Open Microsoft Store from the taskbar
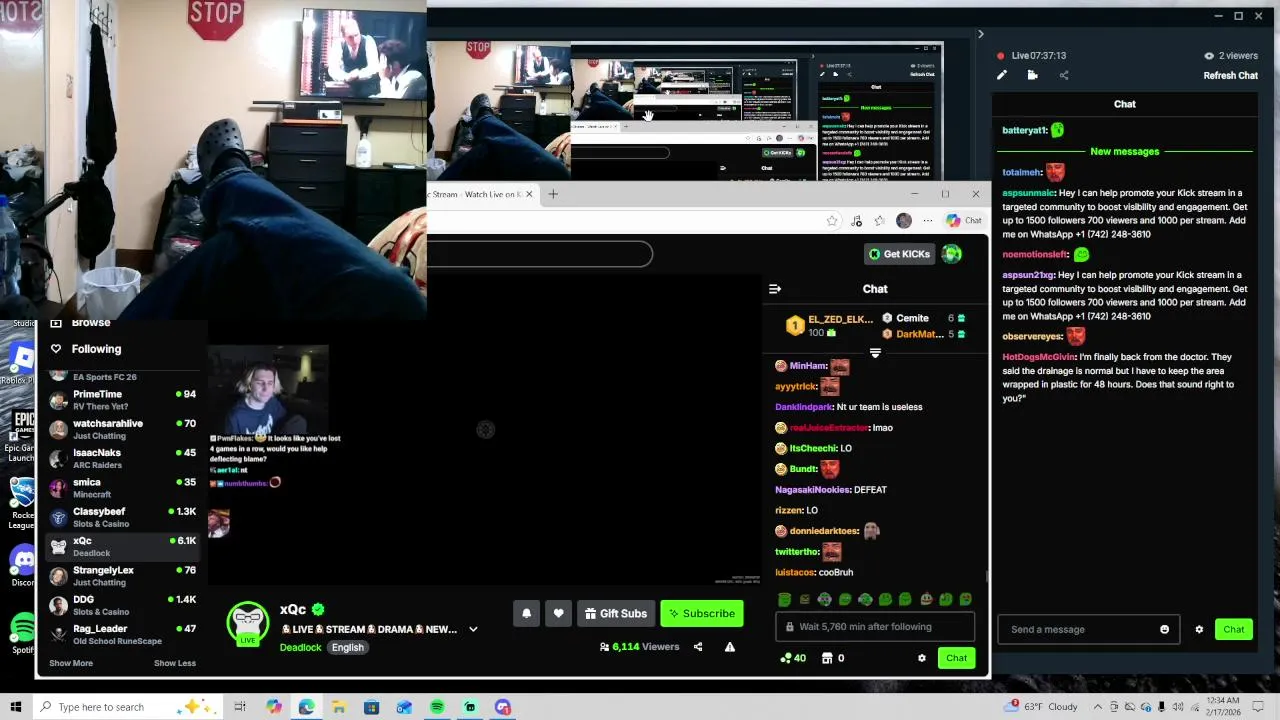Screen dimensions: 1280x720 tap(372, 707)
